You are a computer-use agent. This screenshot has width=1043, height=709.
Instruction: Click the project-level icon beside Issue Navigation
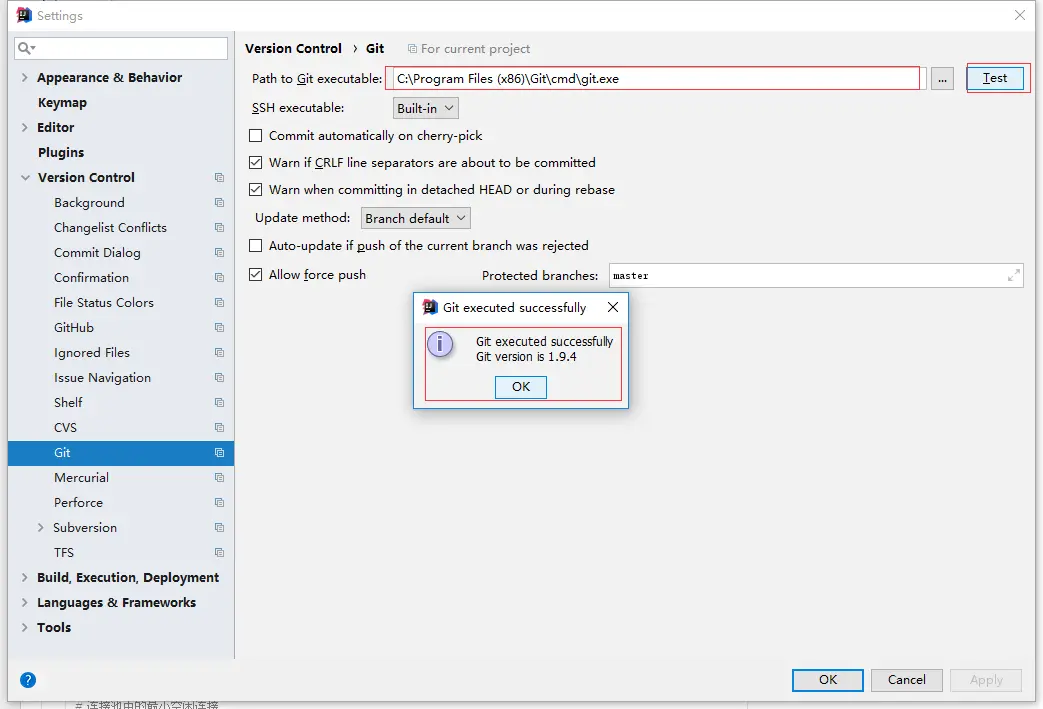pyautogui.click(x=220, y=378)
